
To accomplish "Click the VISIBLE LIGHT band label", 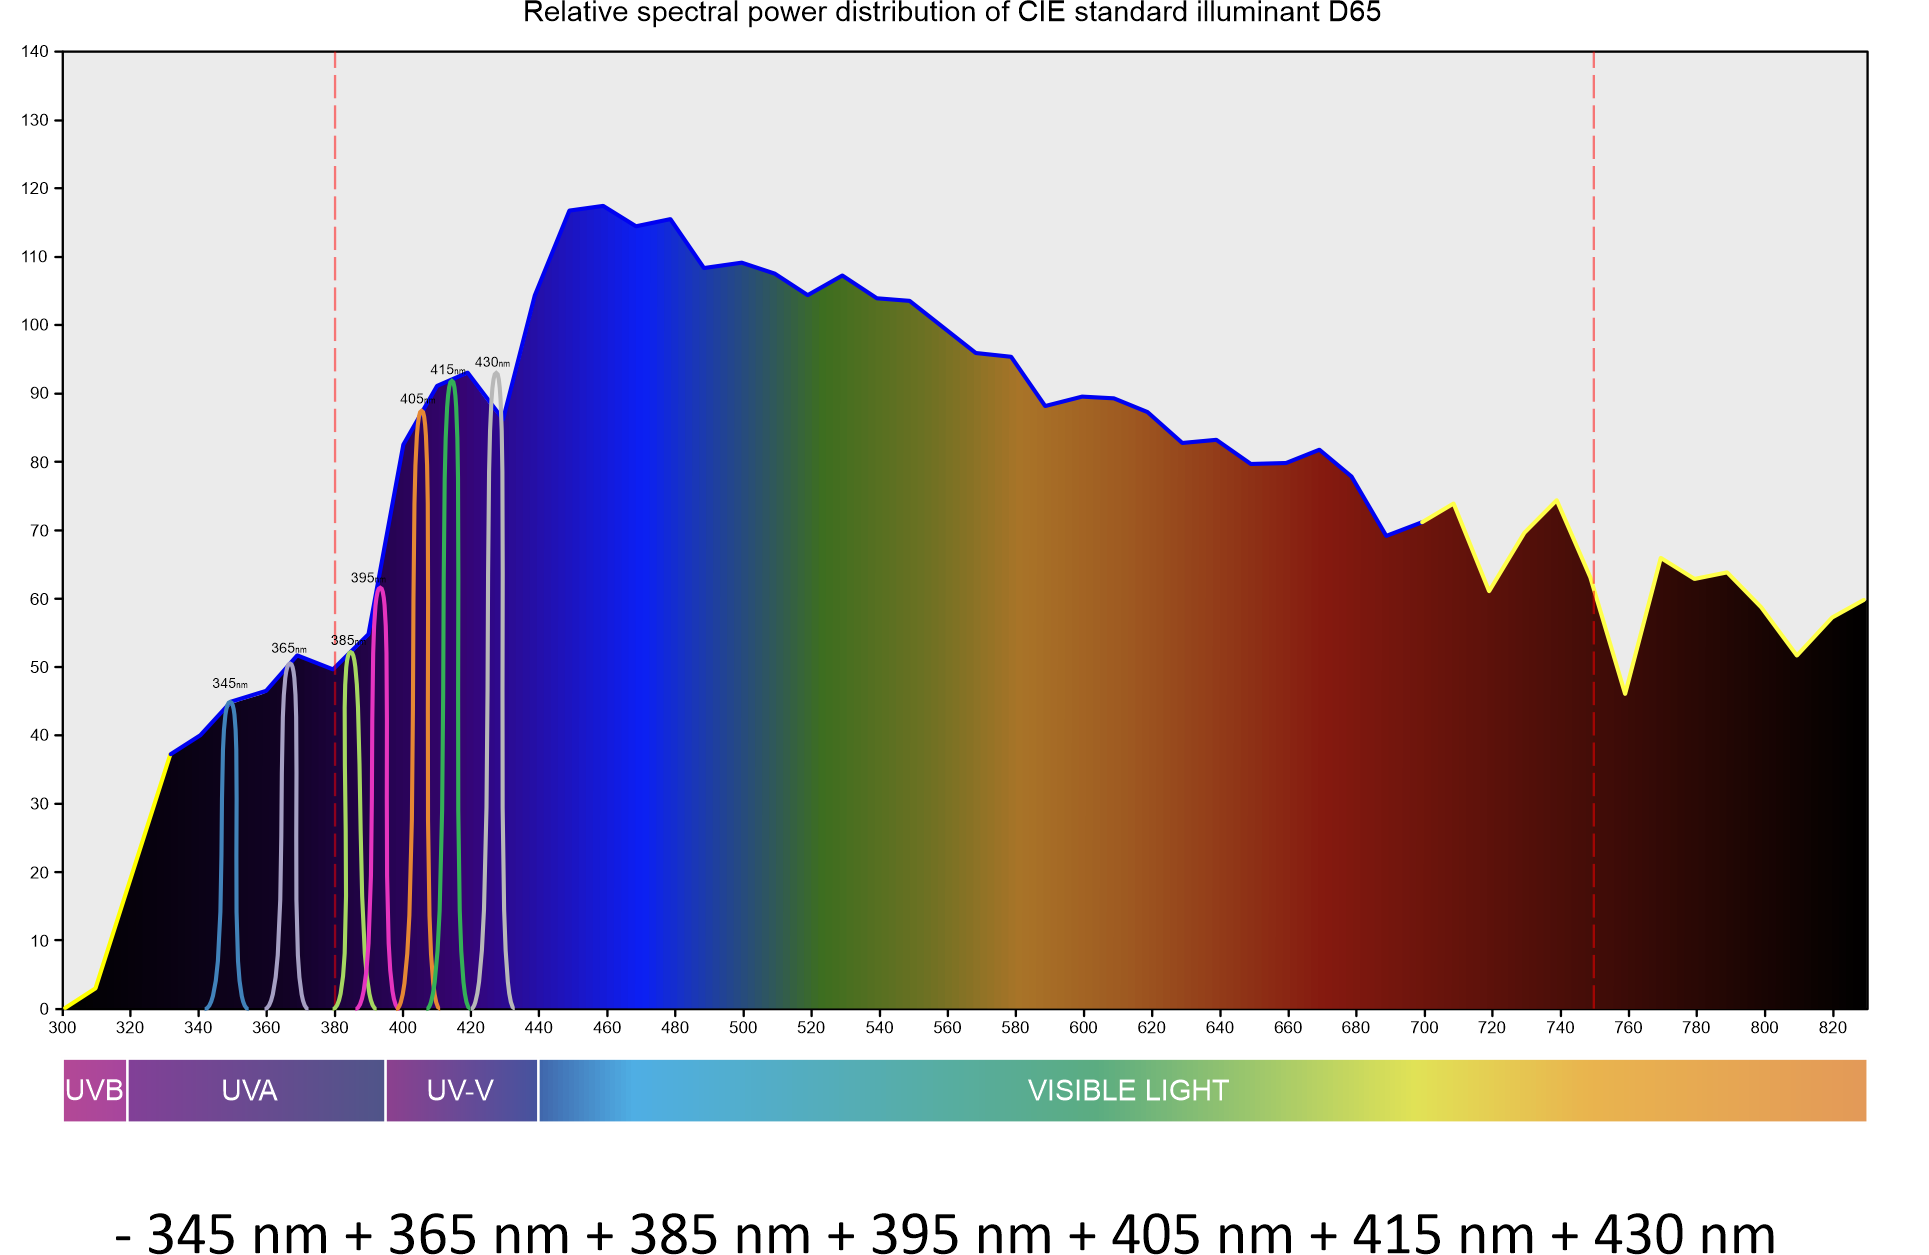I will point(1127,1090).
